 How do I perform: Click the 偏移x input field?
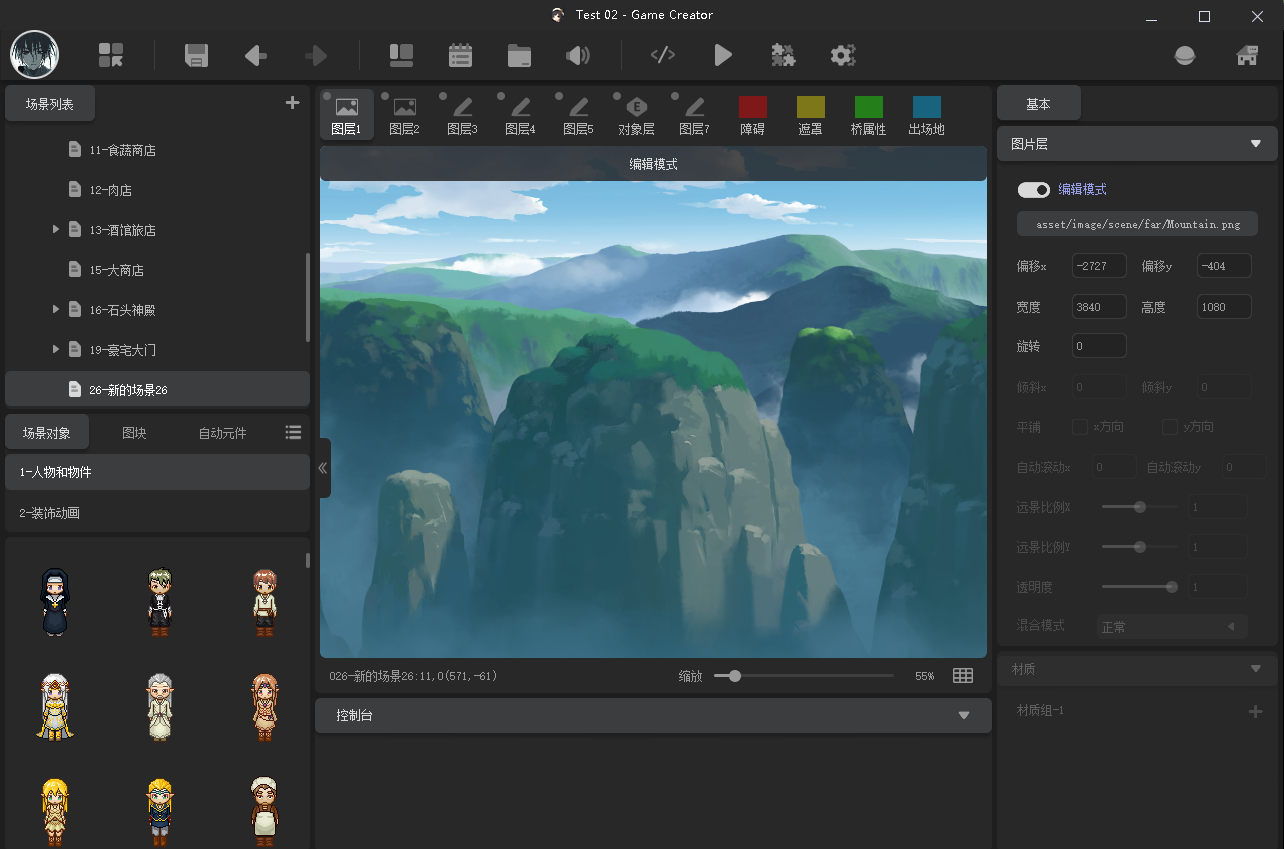(x=1099, y=266)
